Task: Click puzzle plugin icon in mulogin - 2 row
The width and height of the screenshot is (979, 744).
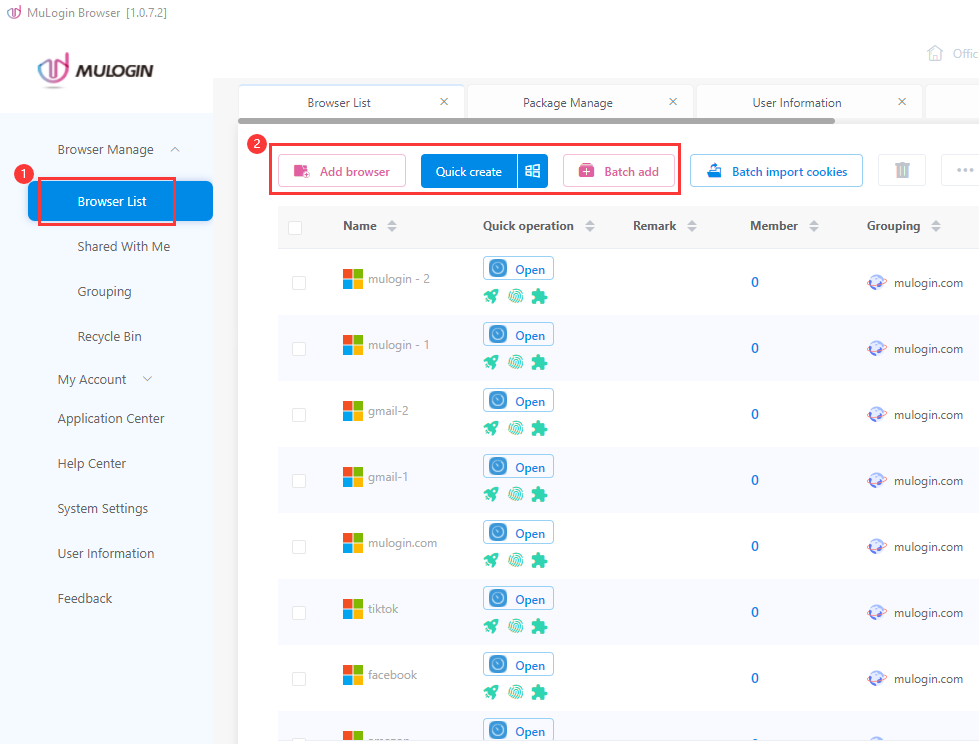Action: coord(539,296)
